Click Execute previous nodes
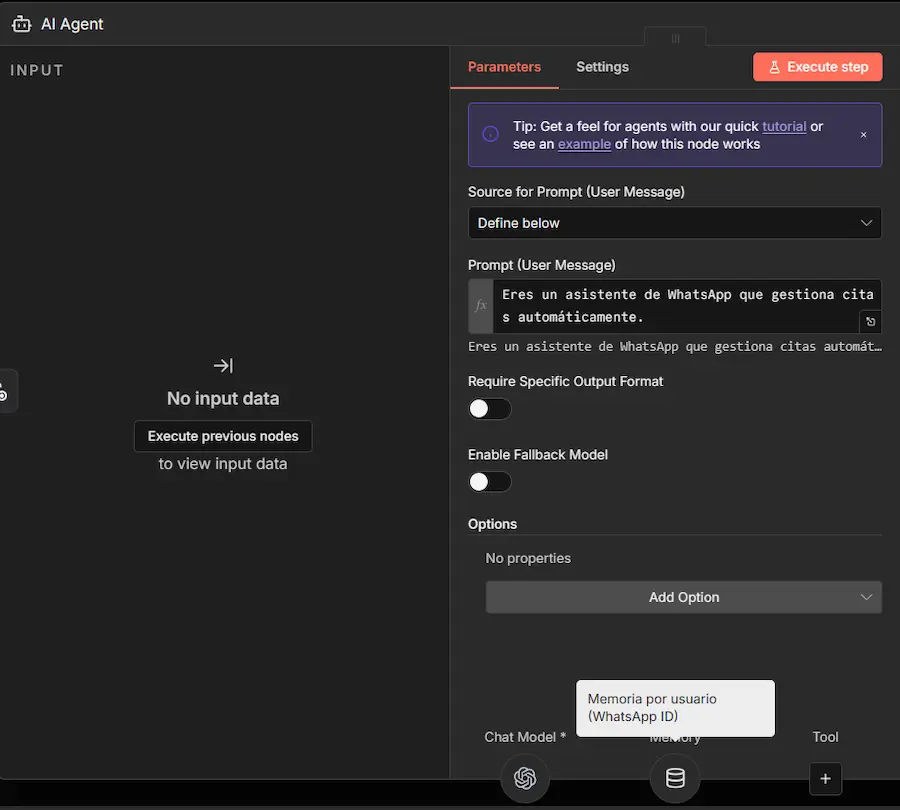Screen dimensions: 900x810 222,436
